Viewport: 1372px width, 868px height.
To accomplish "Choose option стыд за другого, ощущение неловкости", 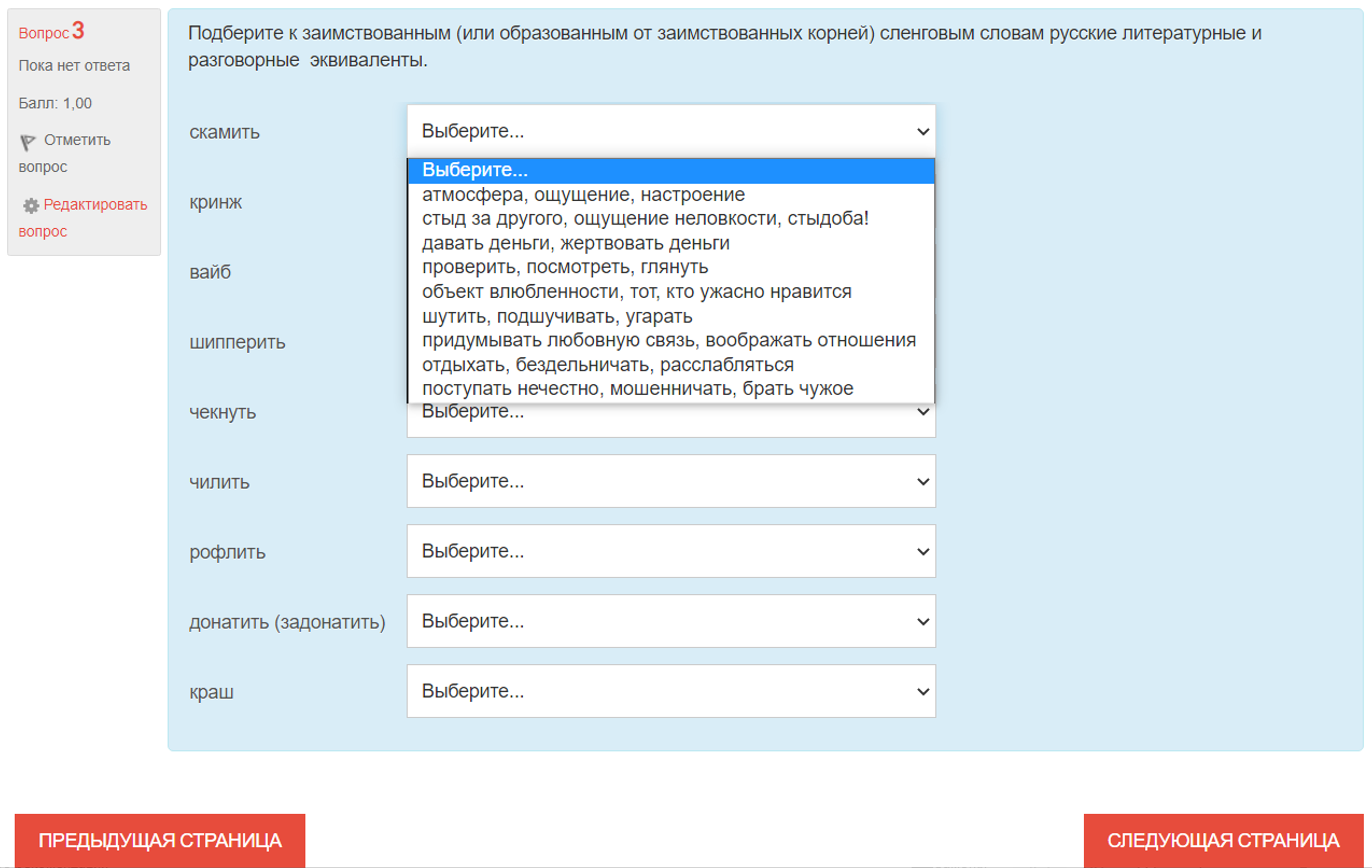I will click(x=671, y=219).
